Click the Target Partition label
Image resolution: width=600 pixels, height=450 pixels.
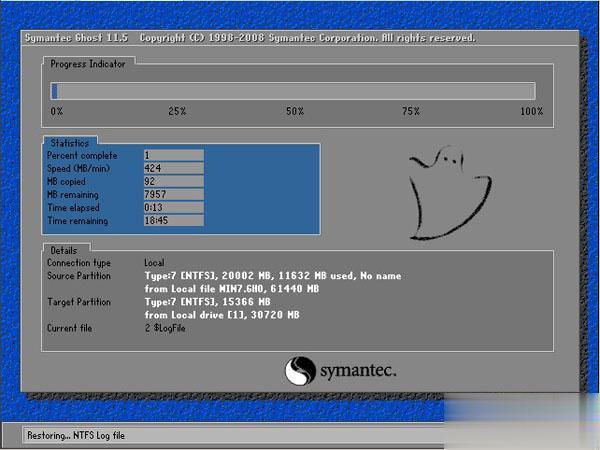79,302
